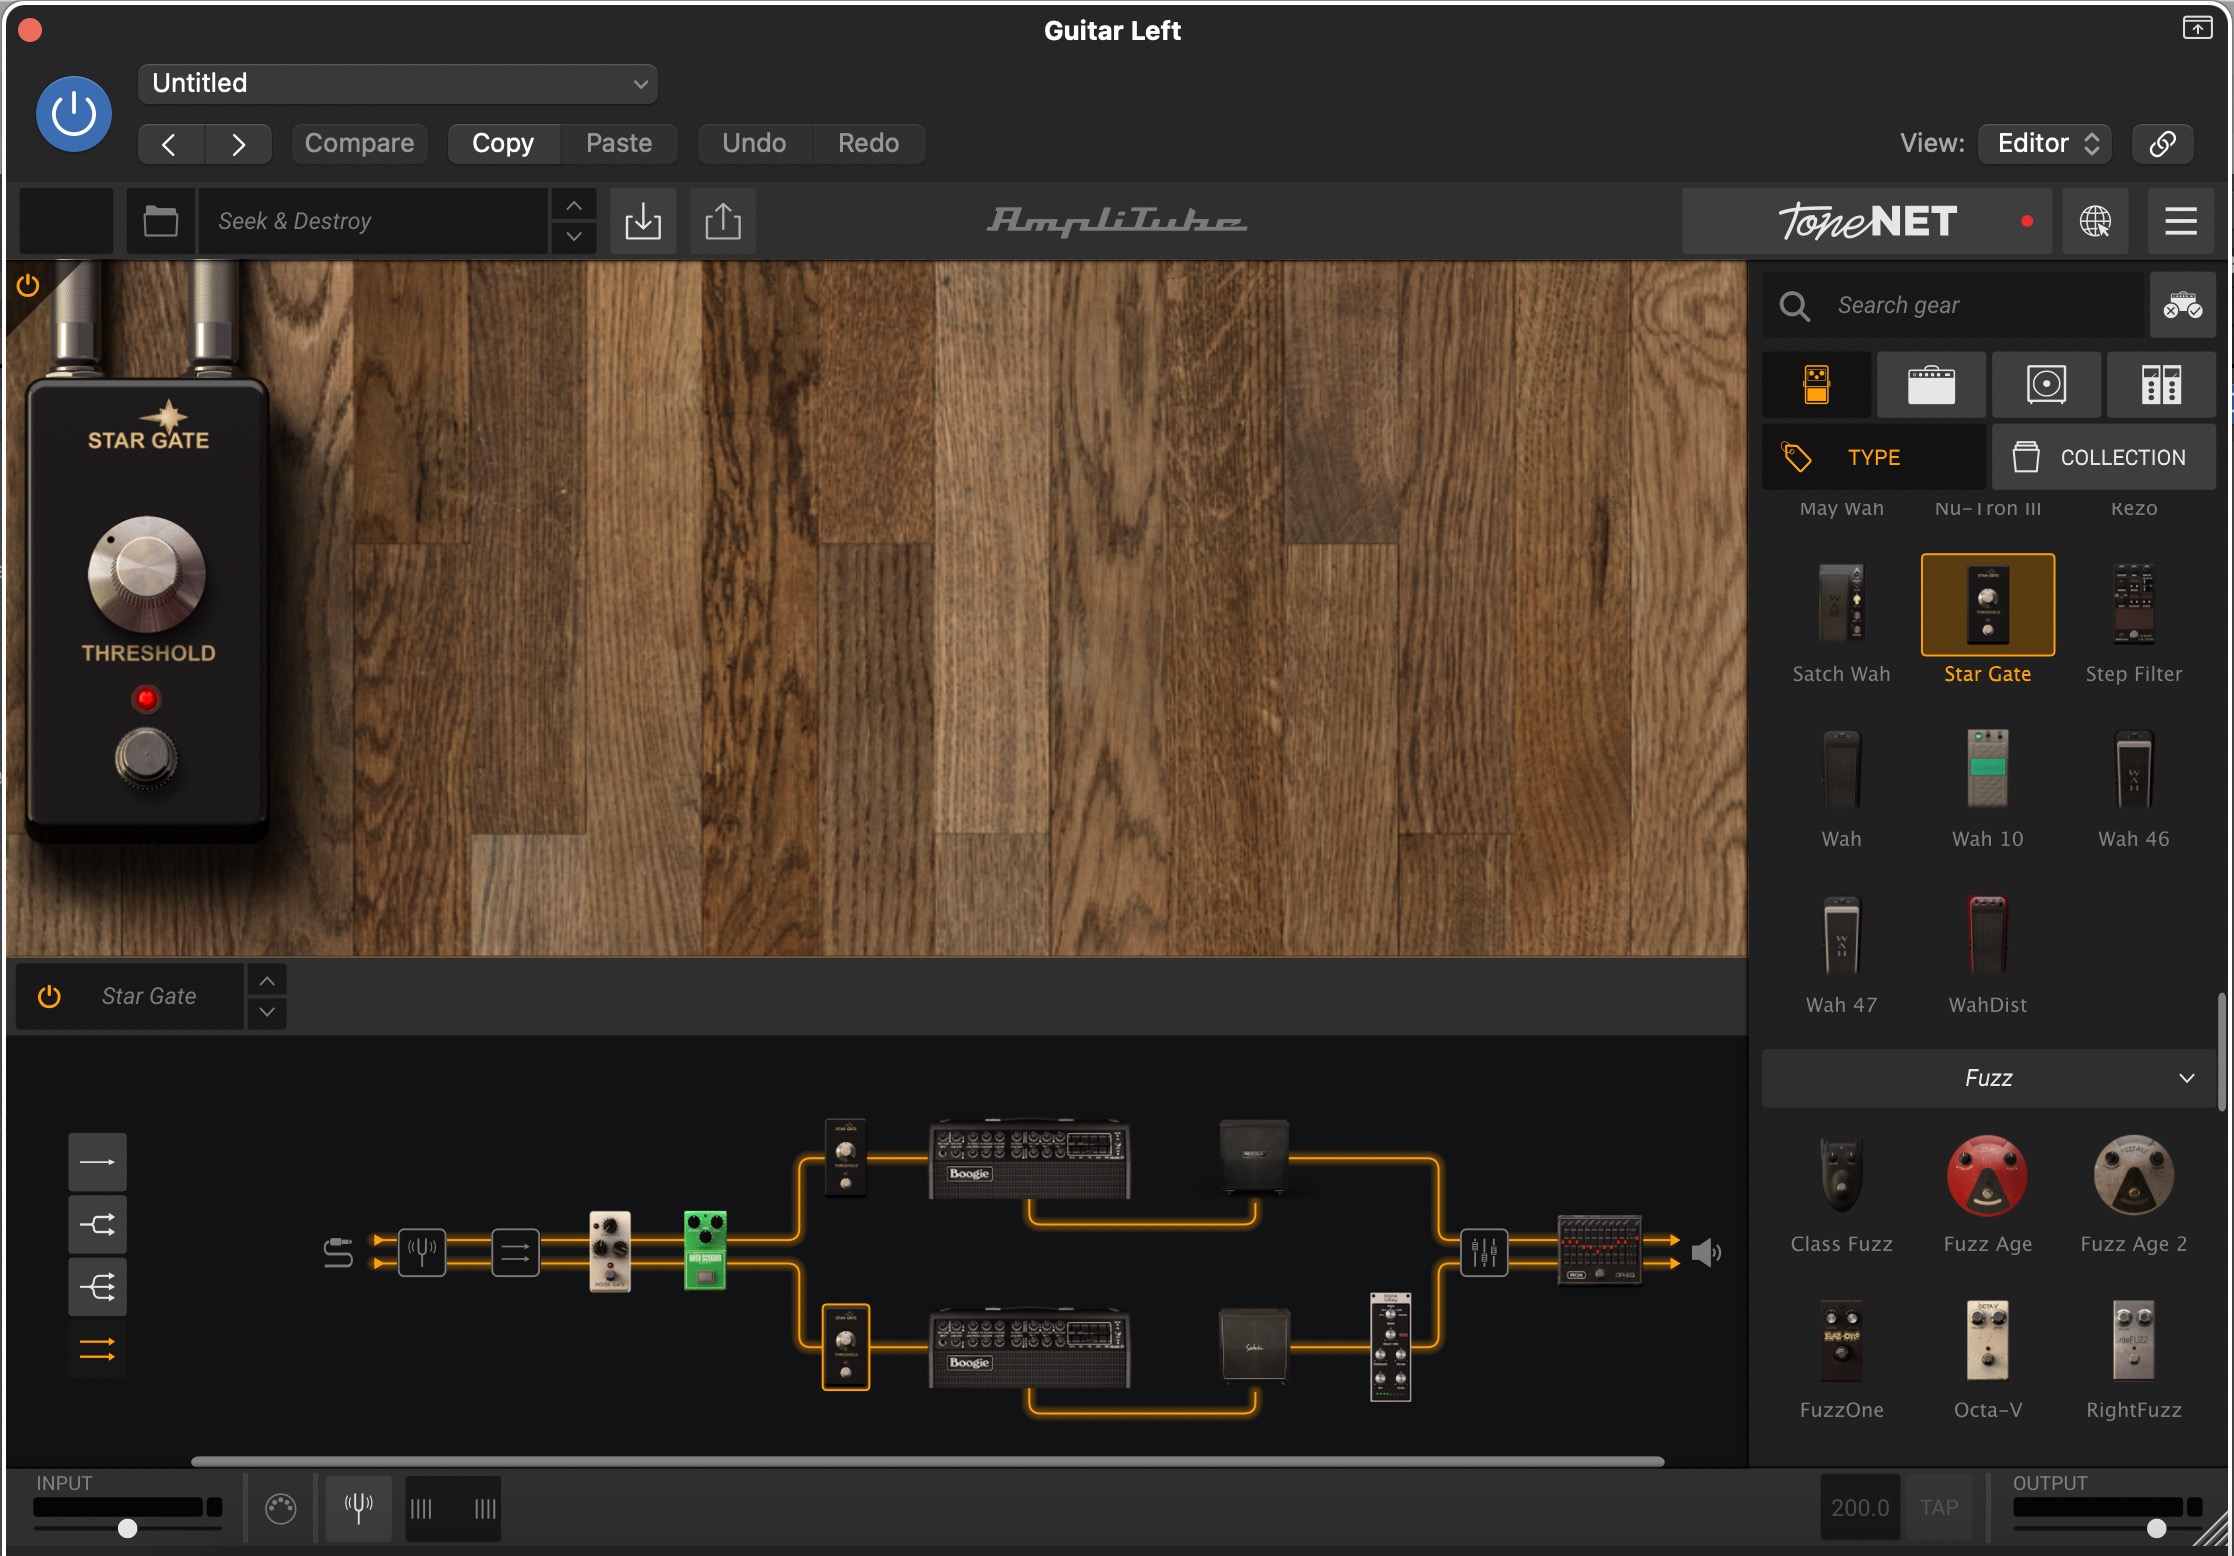Click the save preset download icon

[x=642, y=221]
